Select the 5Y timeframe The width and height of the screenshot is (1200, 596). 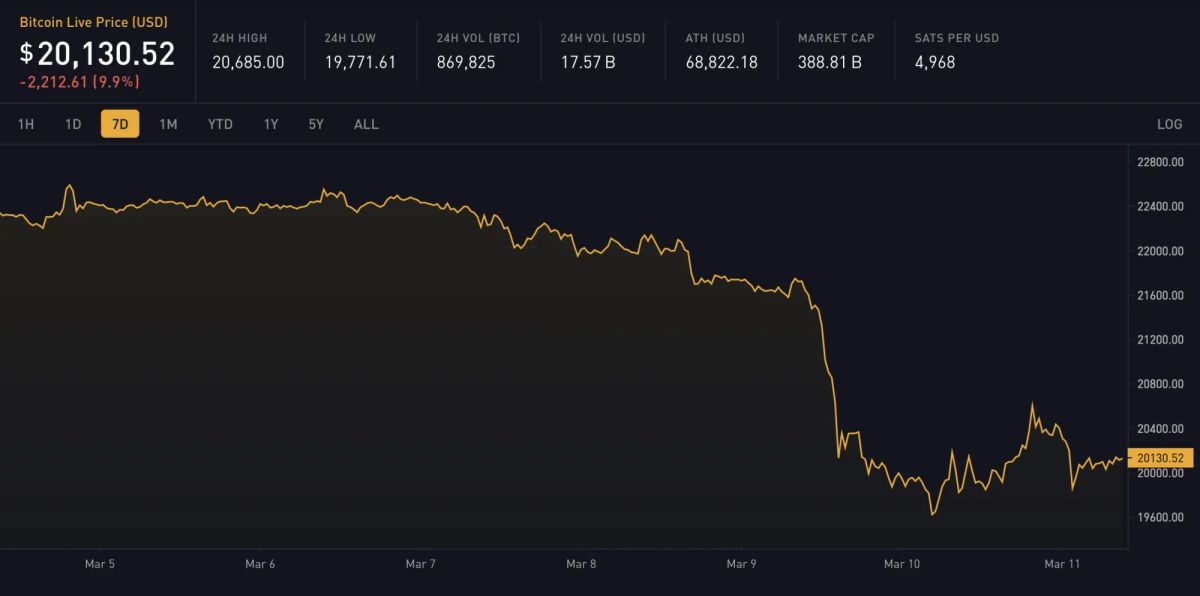(x=316, y=124)
